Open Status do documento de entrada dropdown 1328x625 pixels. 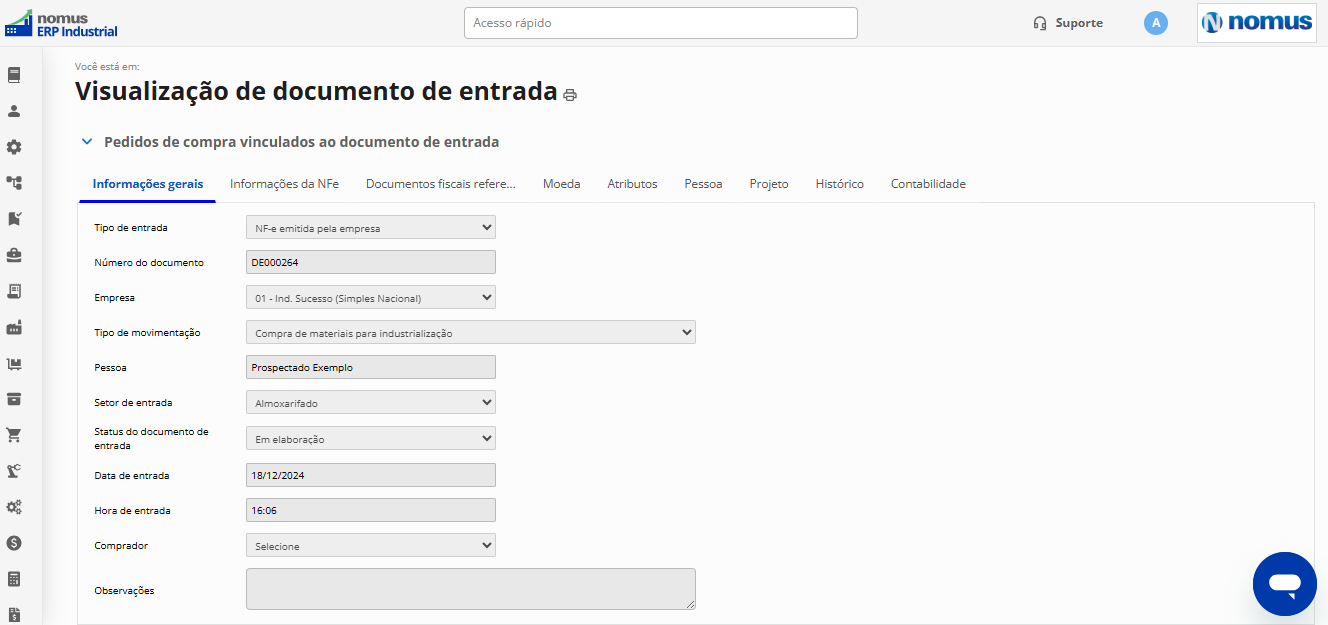point(371,438)
